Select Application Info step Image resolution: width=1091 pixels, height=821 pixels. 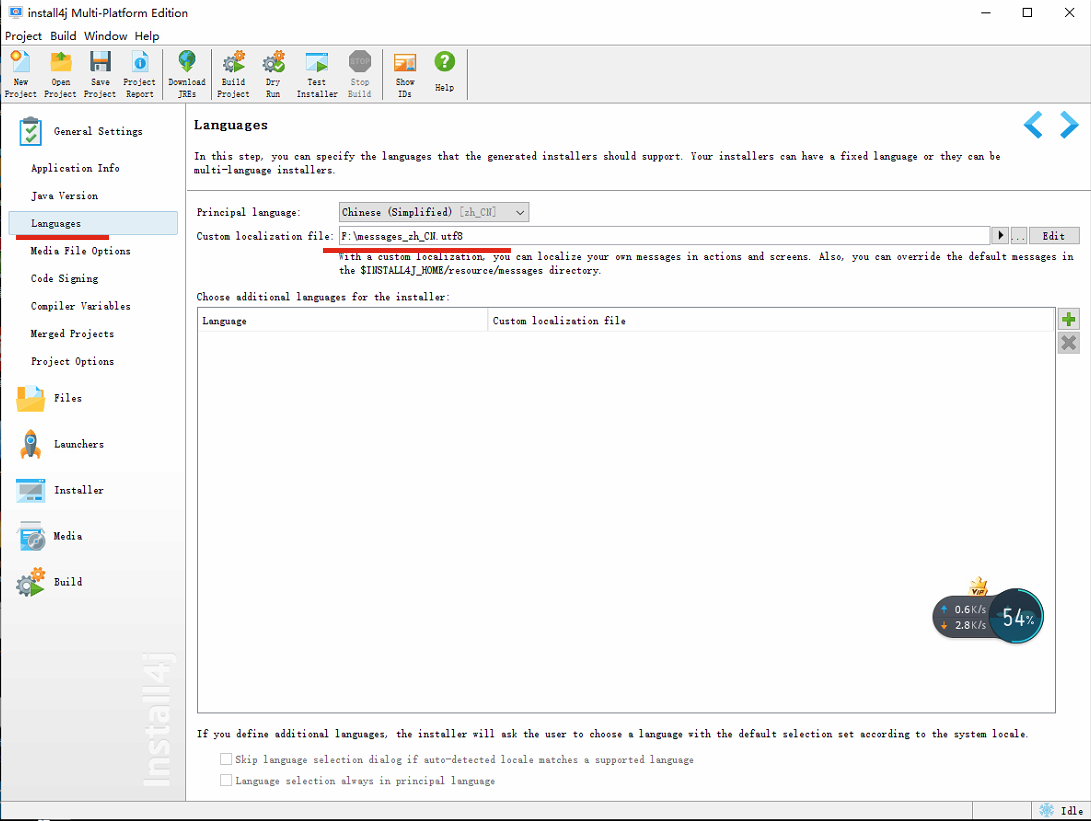pos(75,168)
